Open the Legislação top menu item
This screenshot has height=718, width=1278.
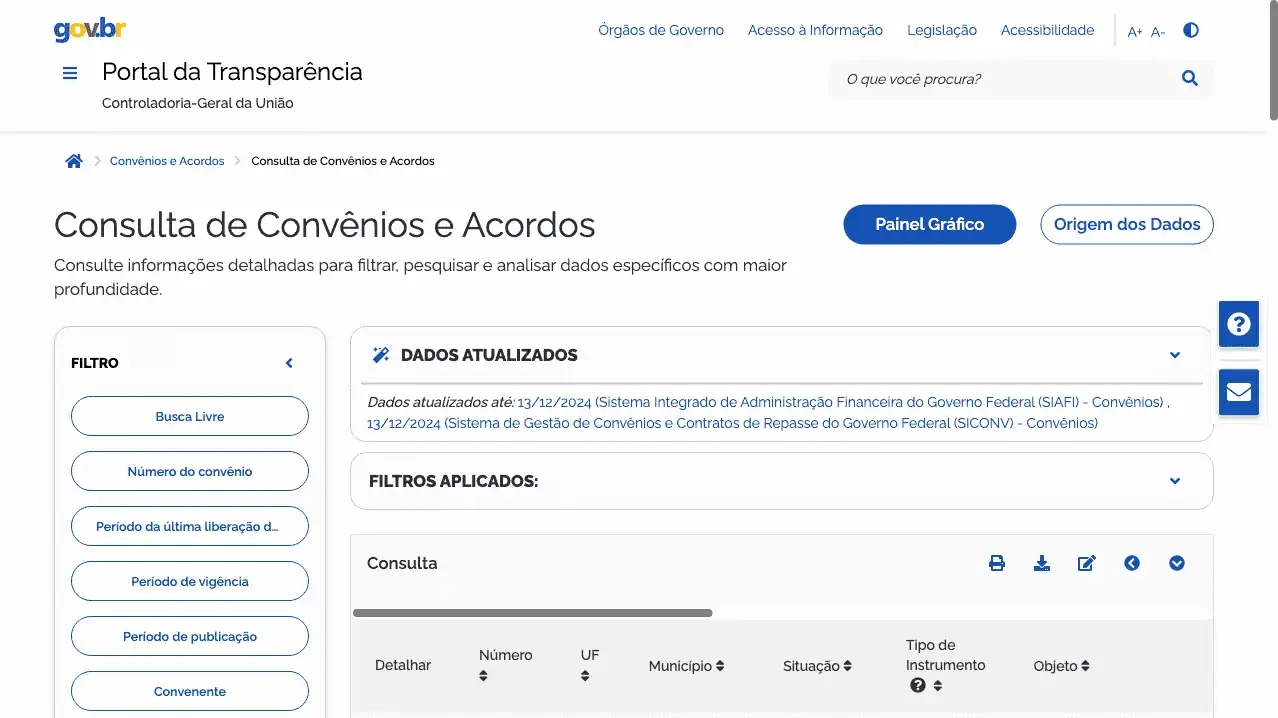[x=941, y=30]
